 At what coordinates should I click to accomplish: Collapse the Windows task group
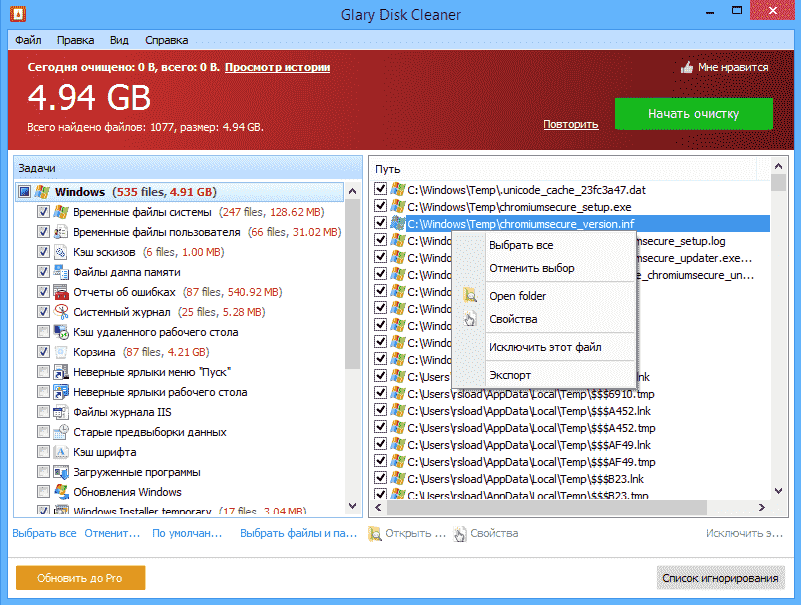coord(23,192)
